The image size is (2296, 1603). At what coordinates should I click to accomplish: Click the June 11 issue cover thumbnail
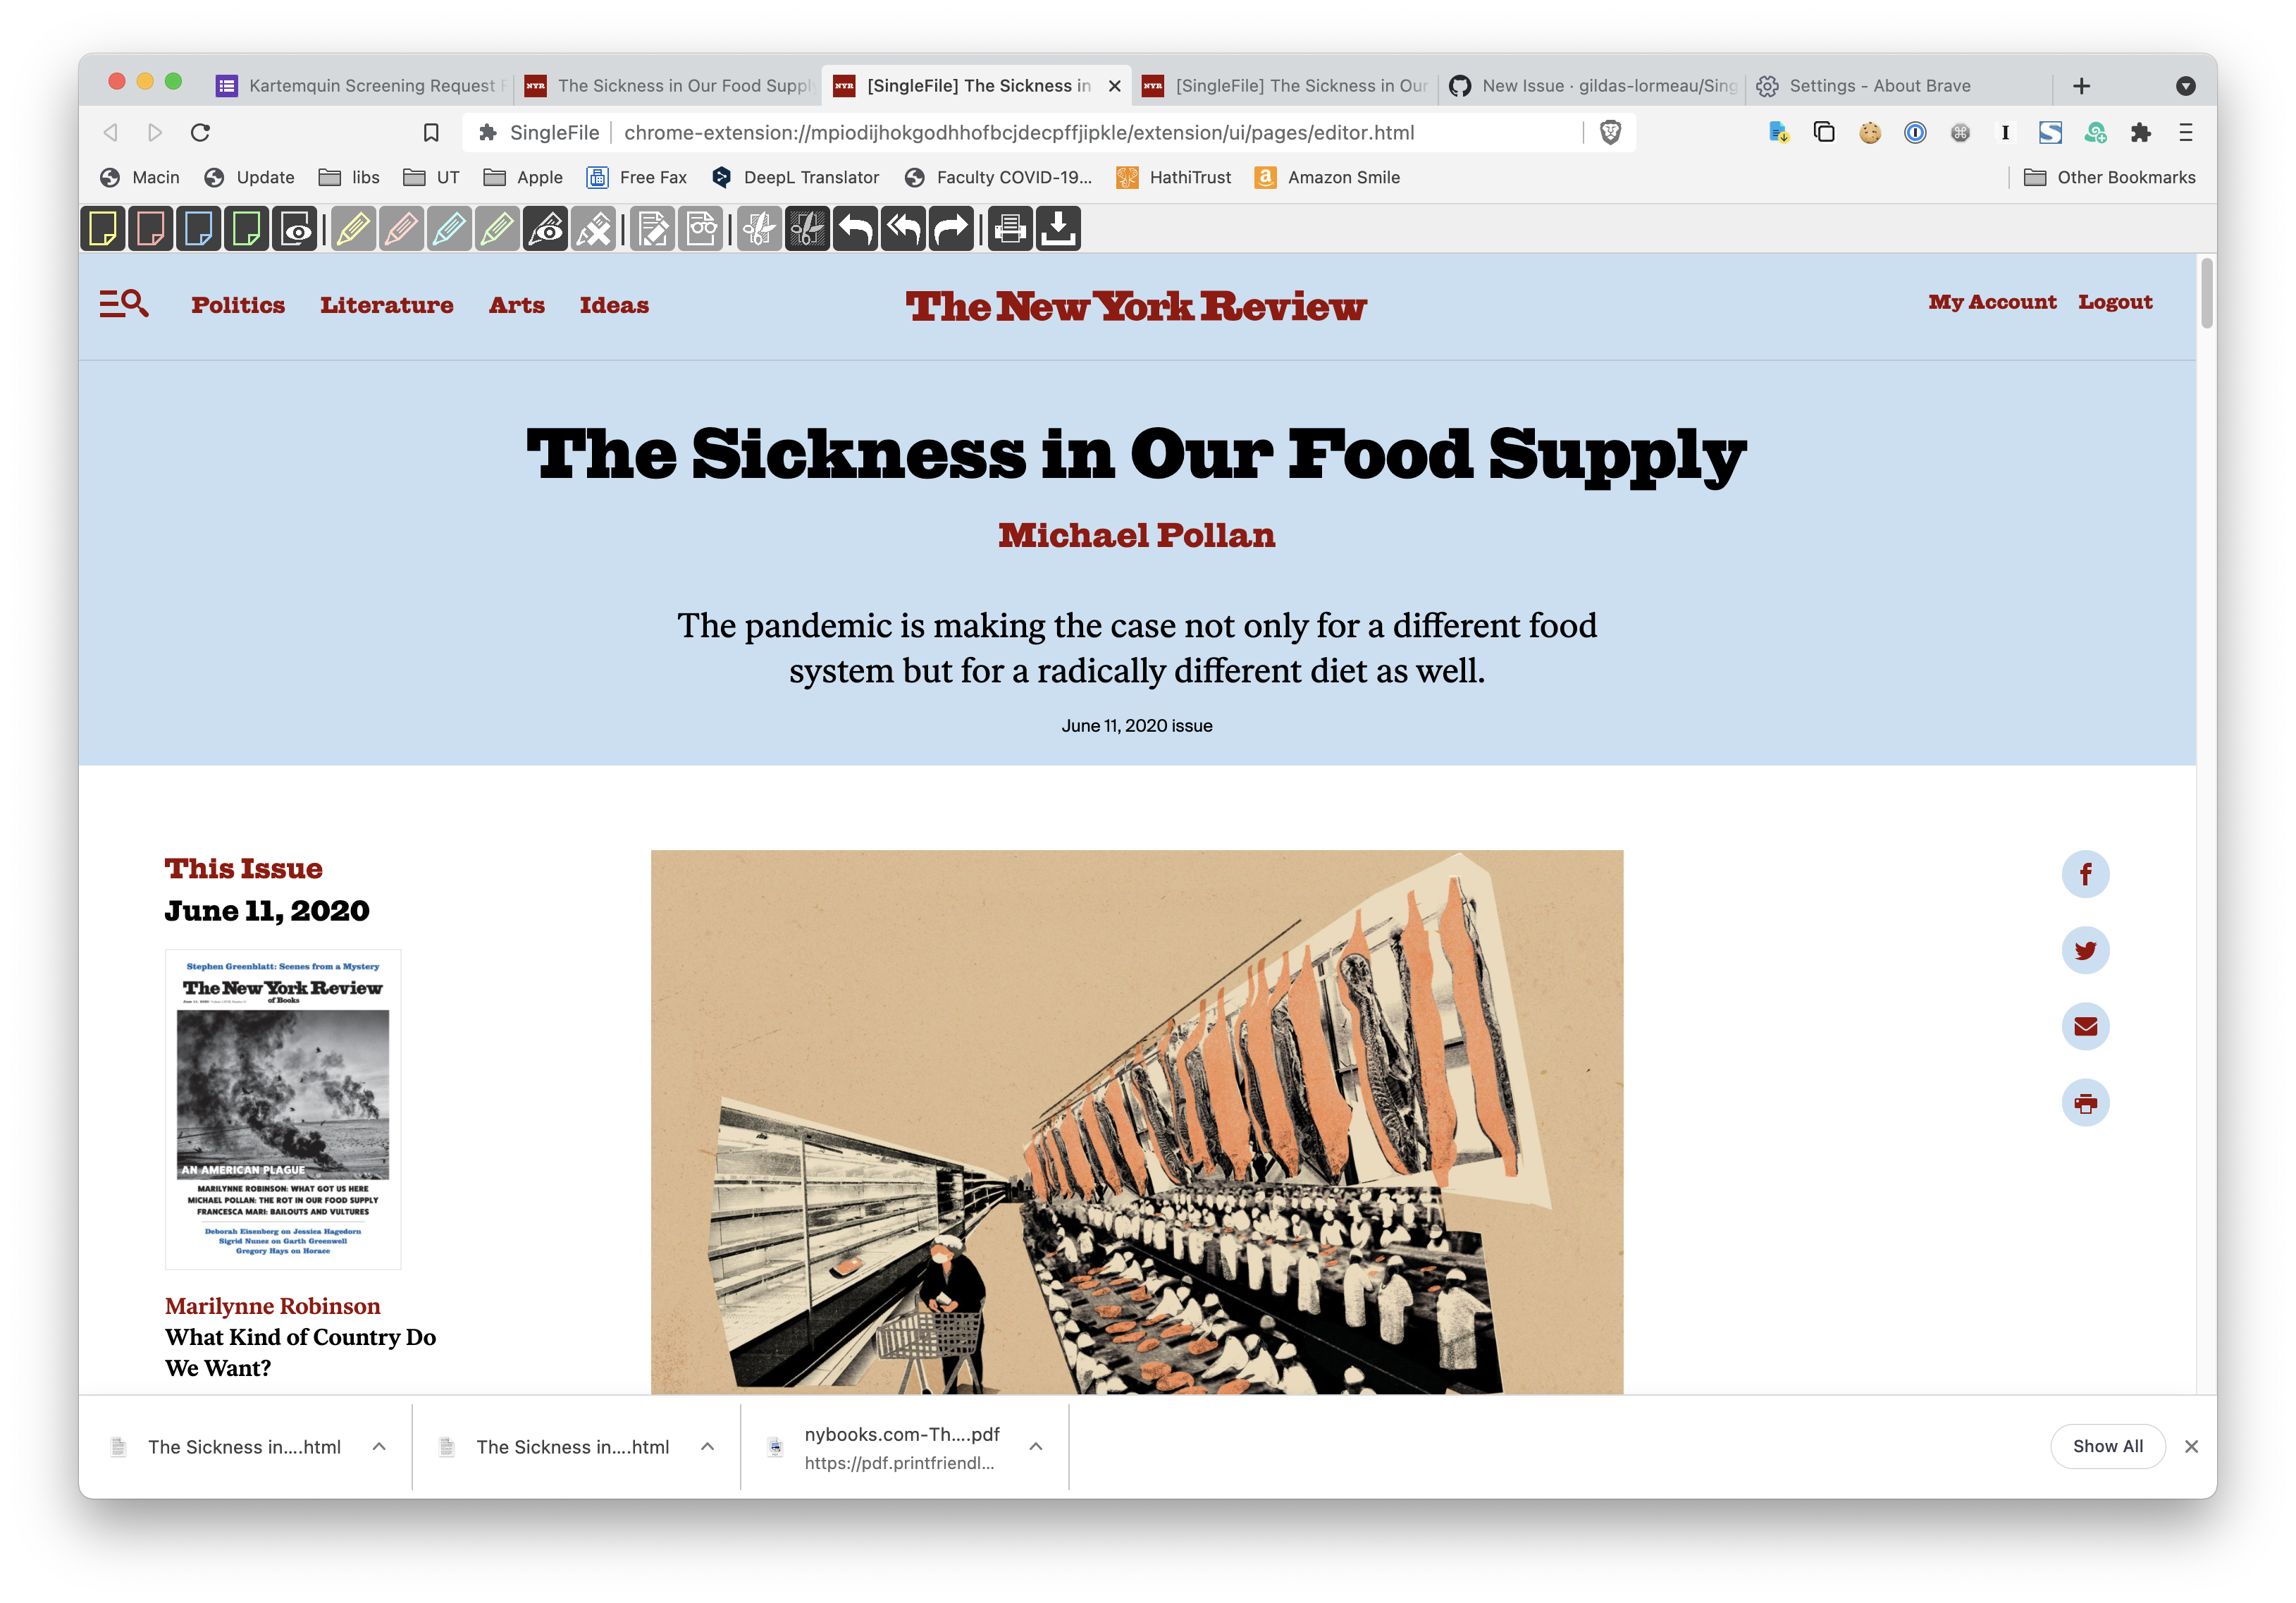click(x=283, y=1109)
